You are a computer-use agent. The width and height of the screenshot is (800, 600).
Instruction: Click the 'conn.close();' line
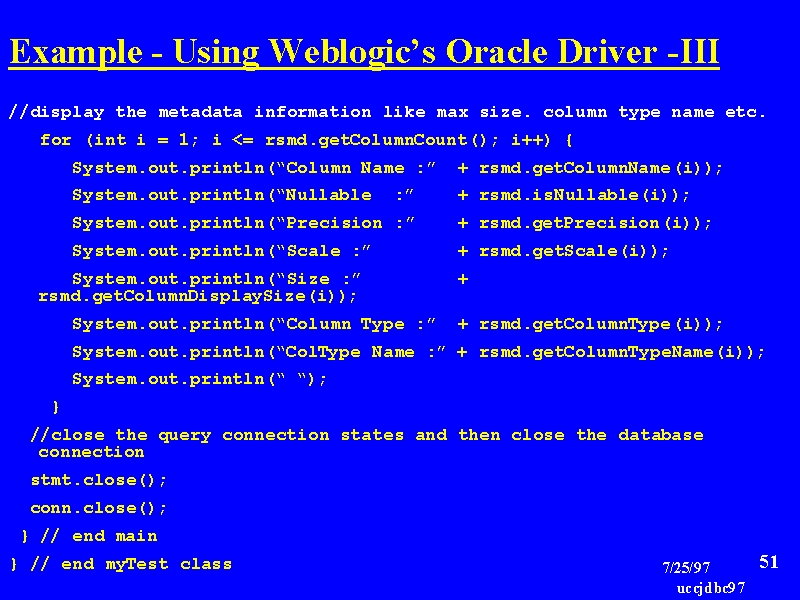tap(98, 509)
